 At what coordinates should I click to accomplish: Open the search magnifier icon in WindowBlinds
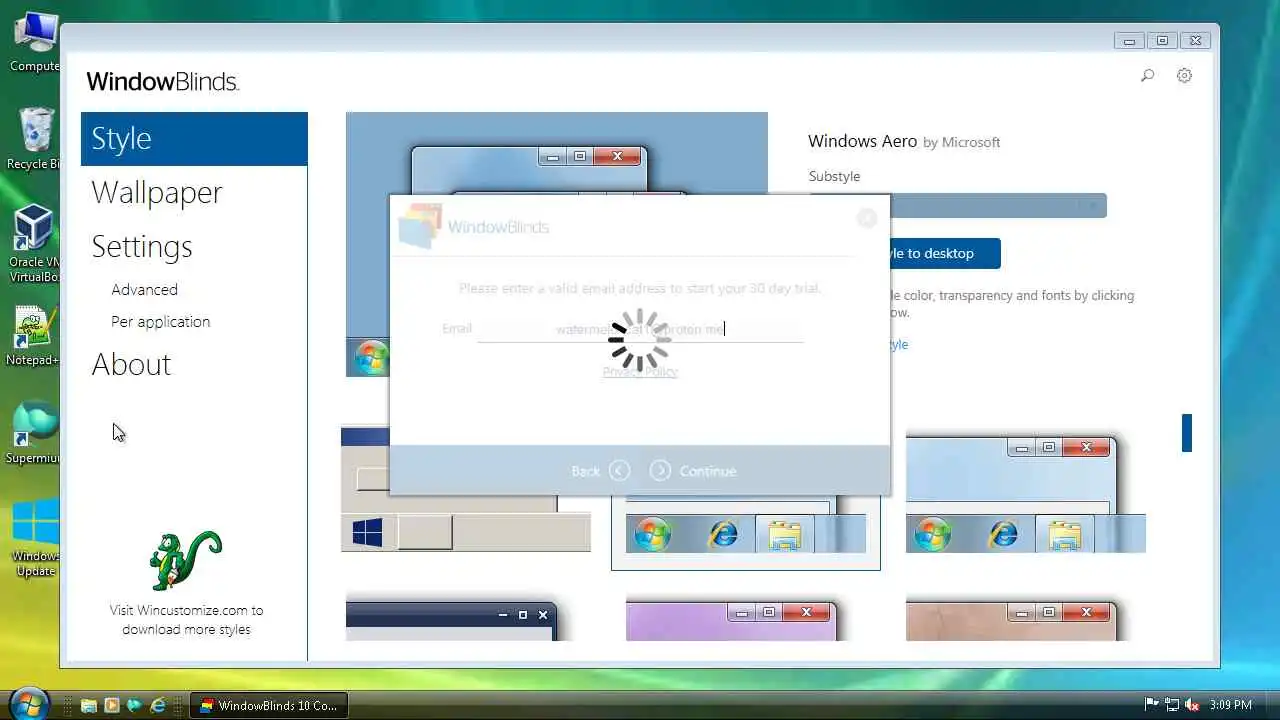tap(1147, 76)
